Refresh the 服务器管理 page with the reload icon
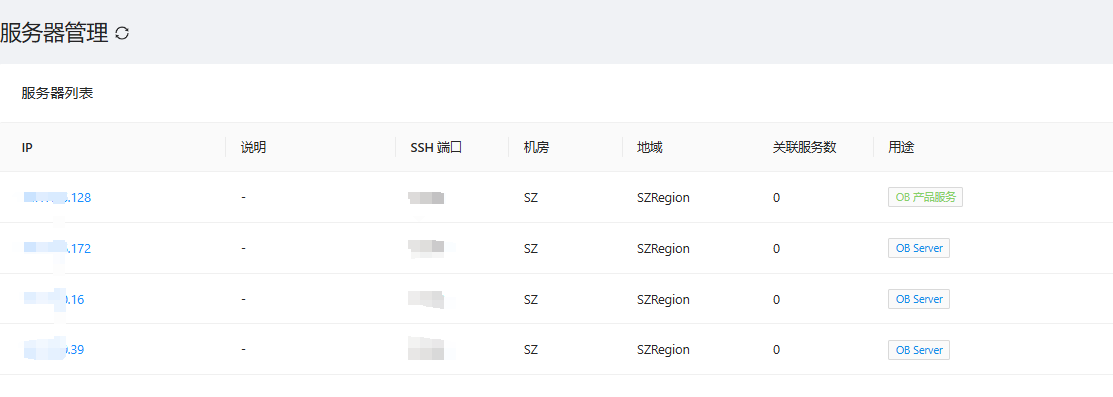This screenshot has height=397, width=1113. coord(122,33)
